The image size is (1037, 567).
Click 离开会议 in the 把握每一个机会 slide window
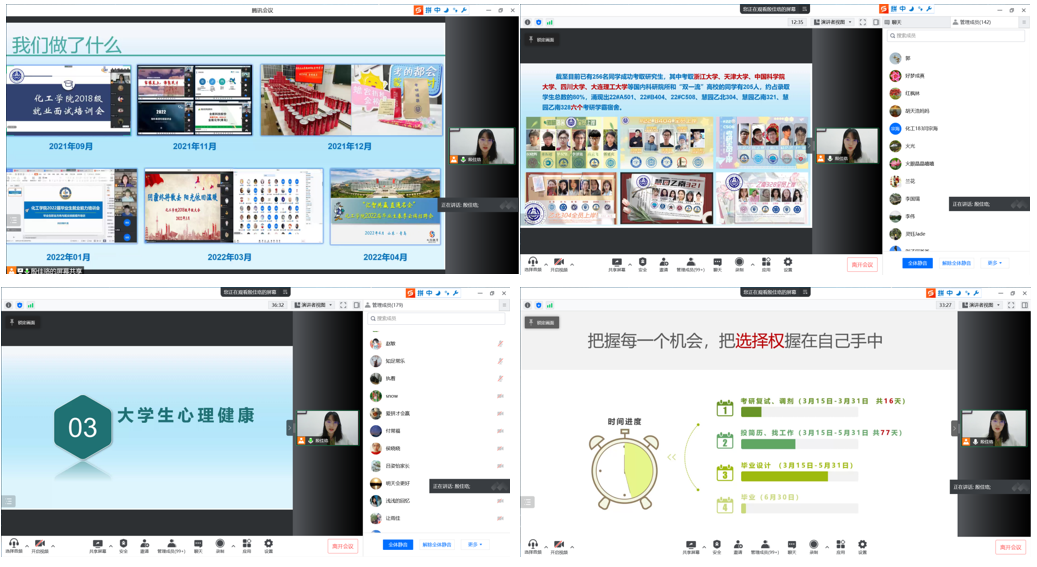tap(1010, 547)
